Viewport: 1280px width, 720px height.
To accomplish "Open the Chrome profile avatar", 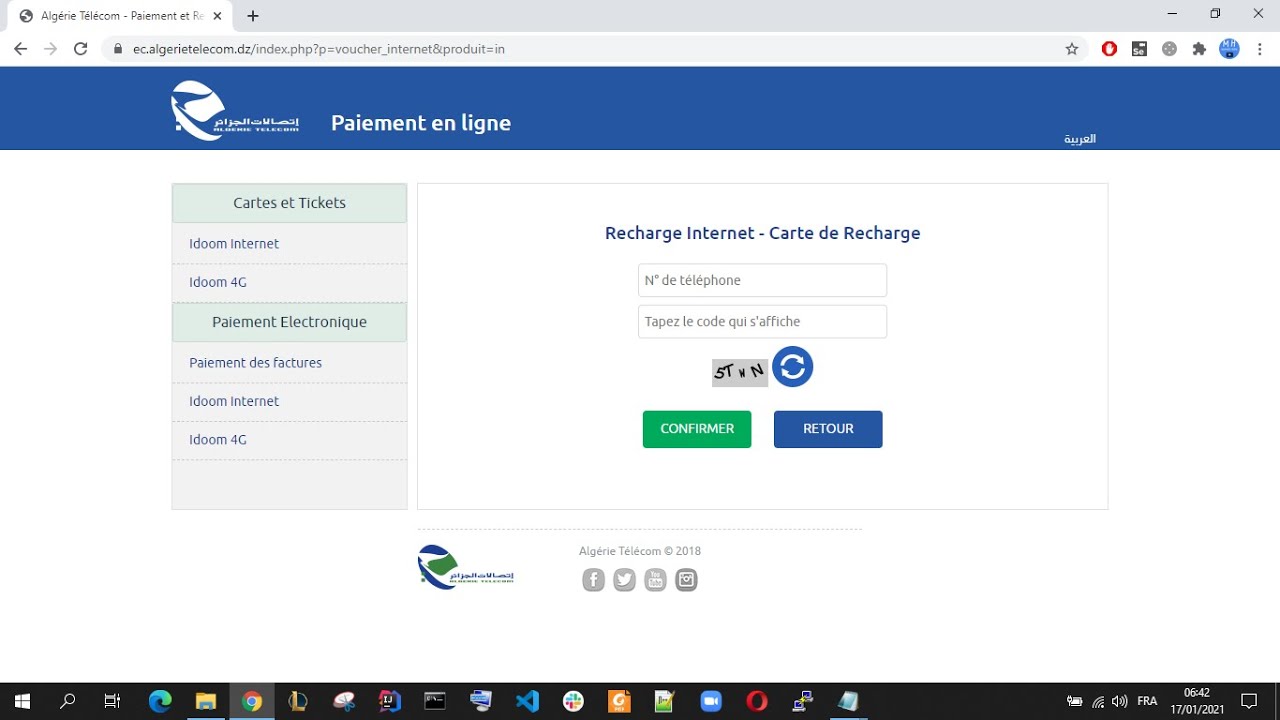I will [1229, 49].
